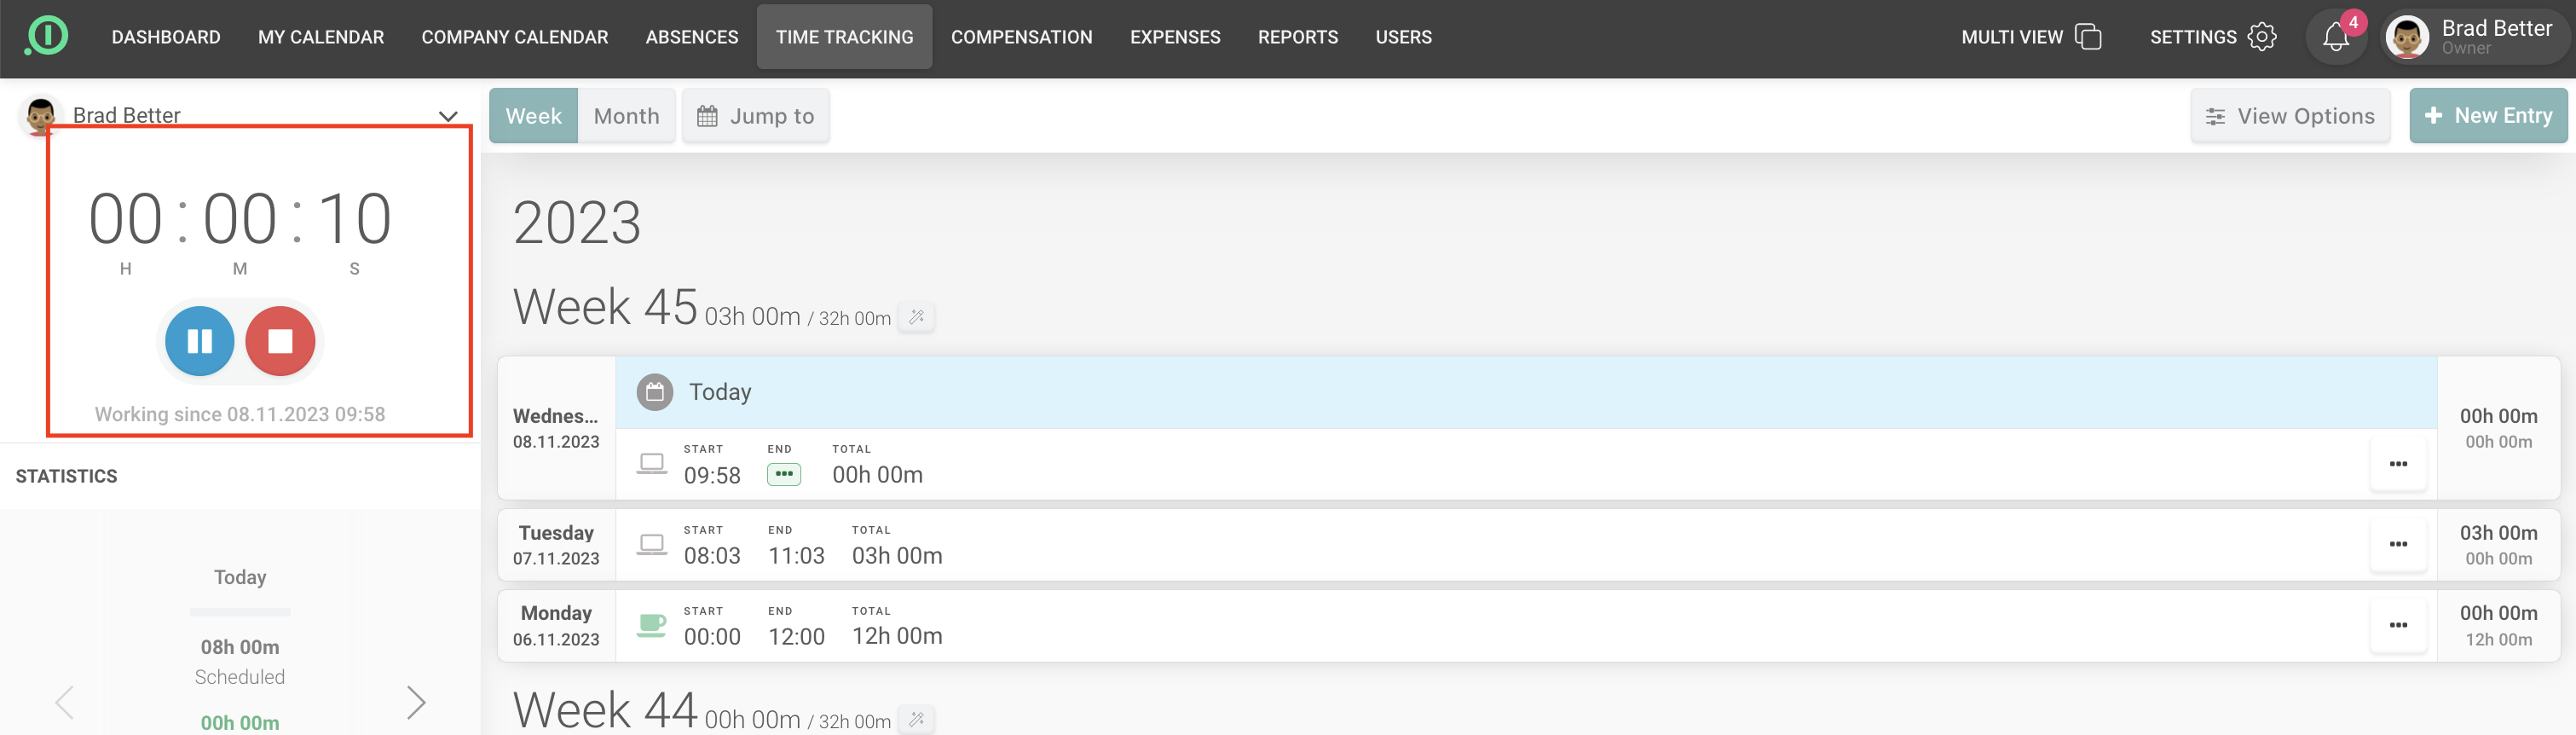Click the Multi View icon
Viewport: 2576px width, 735px height.
pyautogui.click(x=2088, y=37)
